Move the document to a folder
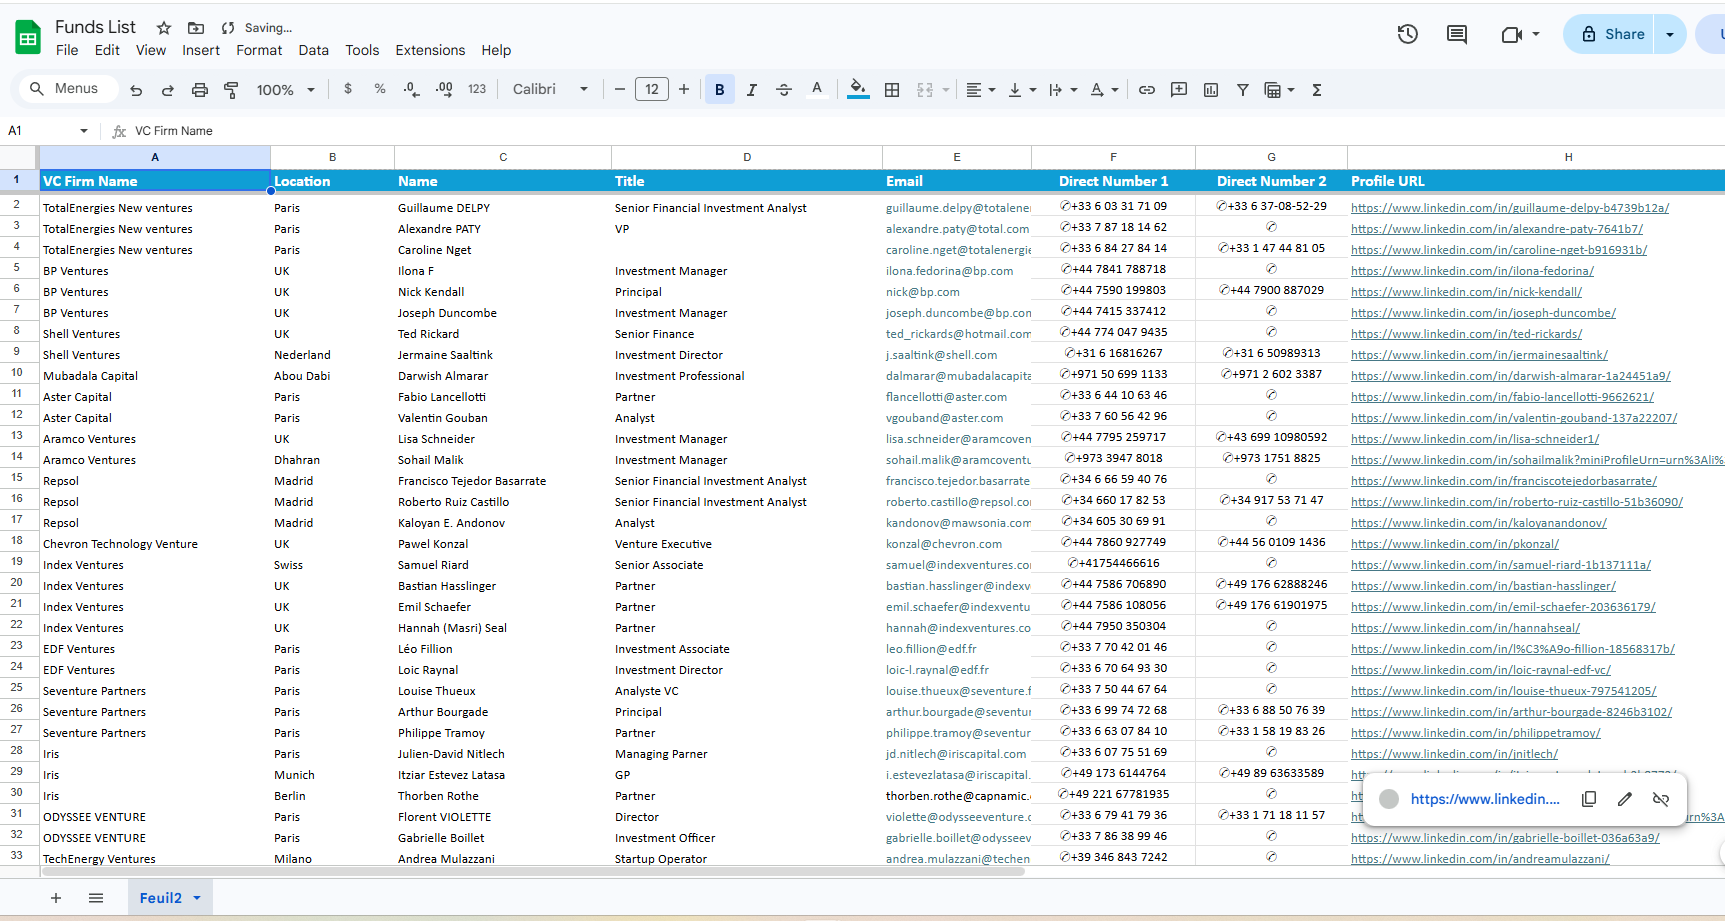The image size is (1725, 921). point(196,28)
